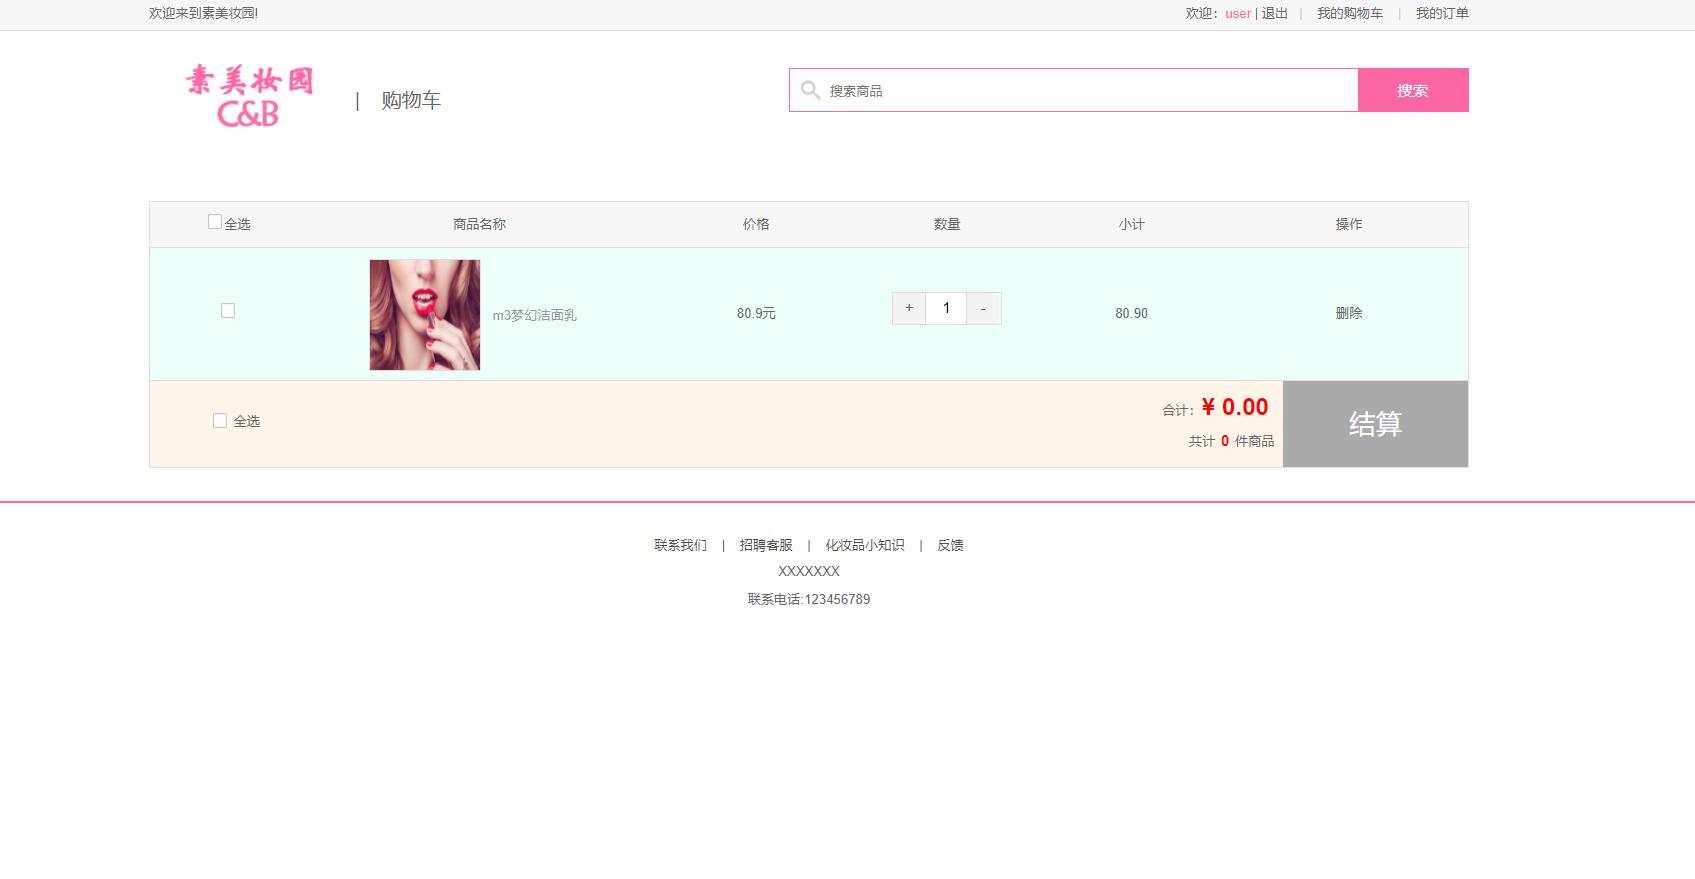Click the subtotal value 80.90
Image resolution: width=1695 pixels, height=879 pixels.
pos(1132,313)
